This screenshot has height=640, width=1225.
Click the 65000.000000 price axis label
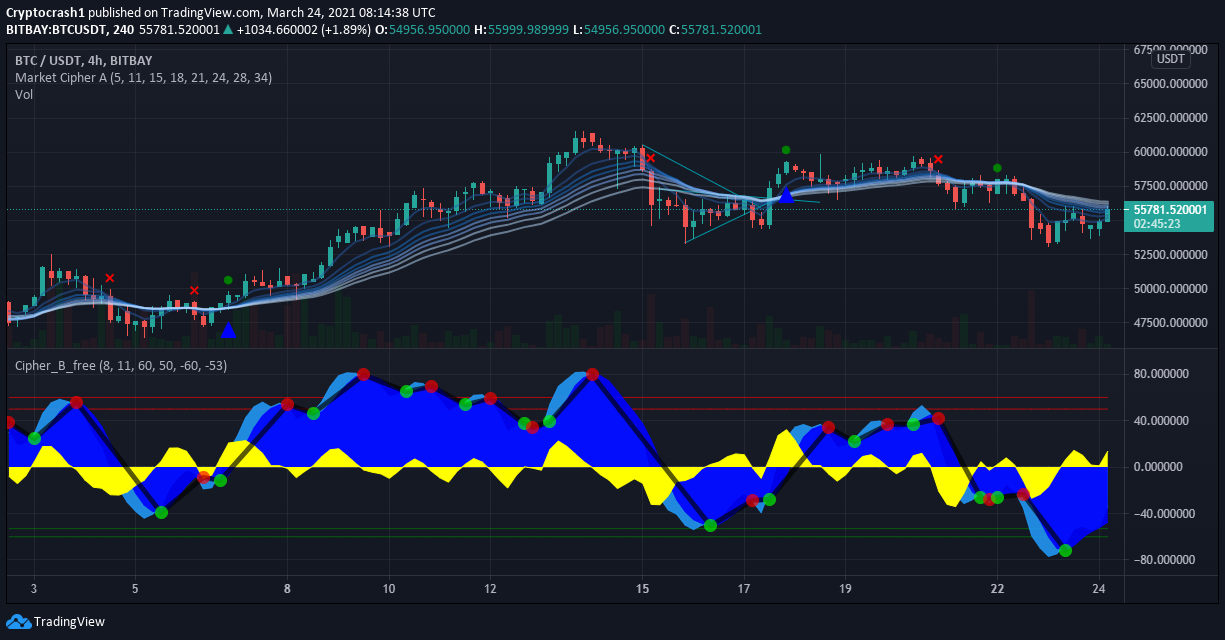coord(1171,84)
